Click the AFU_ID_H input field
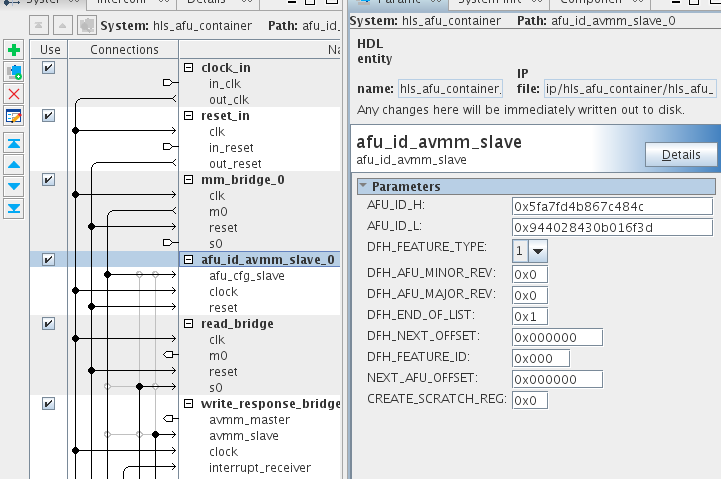The height and width of the screenshot is (479, 721). (611, 206)
